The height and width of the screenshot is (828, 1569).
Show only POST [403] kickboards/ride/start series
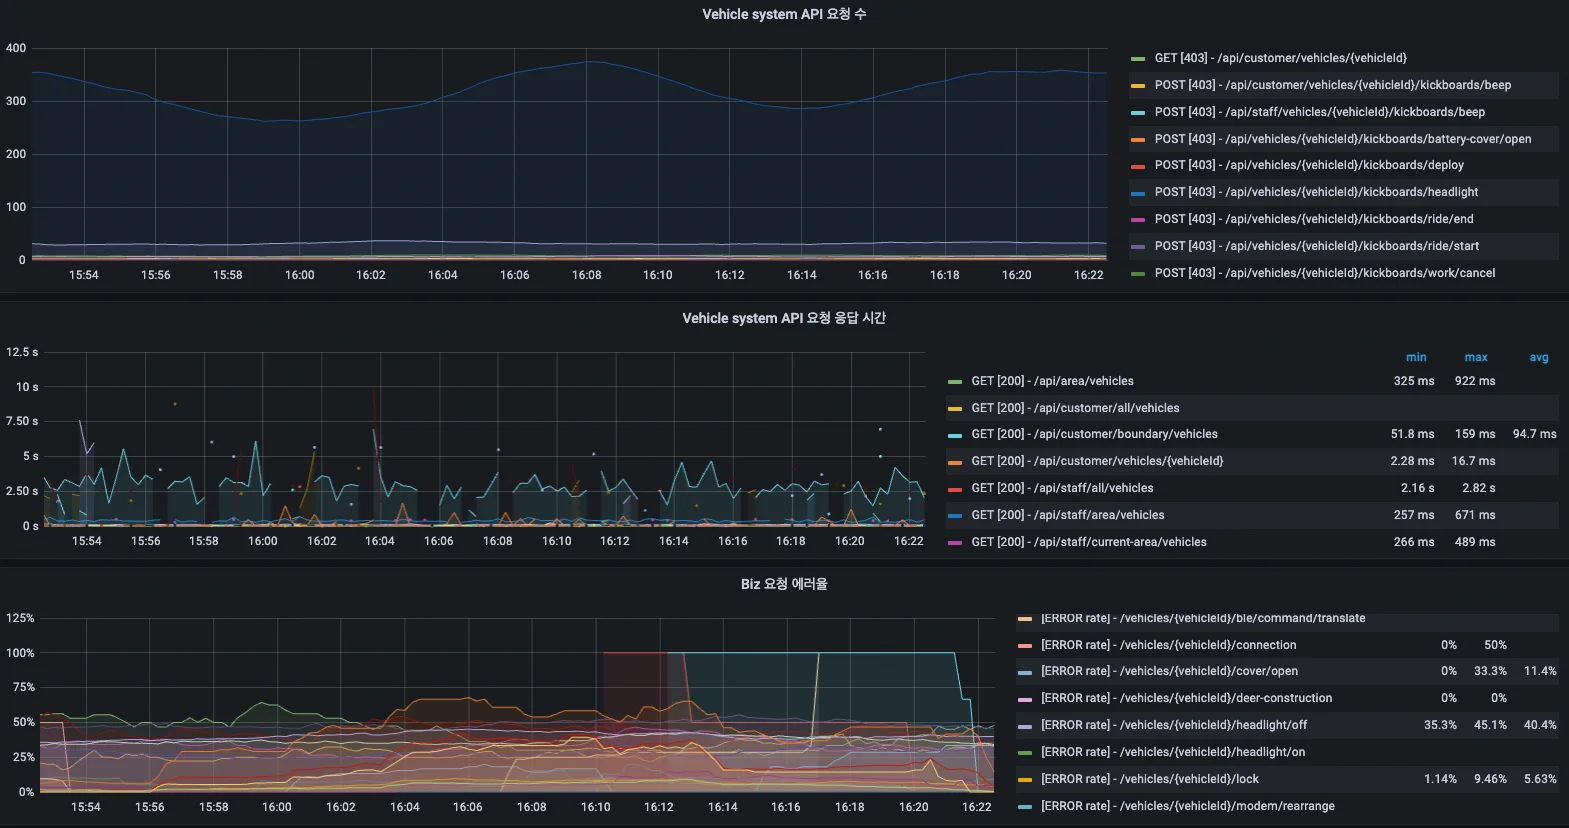pos(1316,246)
